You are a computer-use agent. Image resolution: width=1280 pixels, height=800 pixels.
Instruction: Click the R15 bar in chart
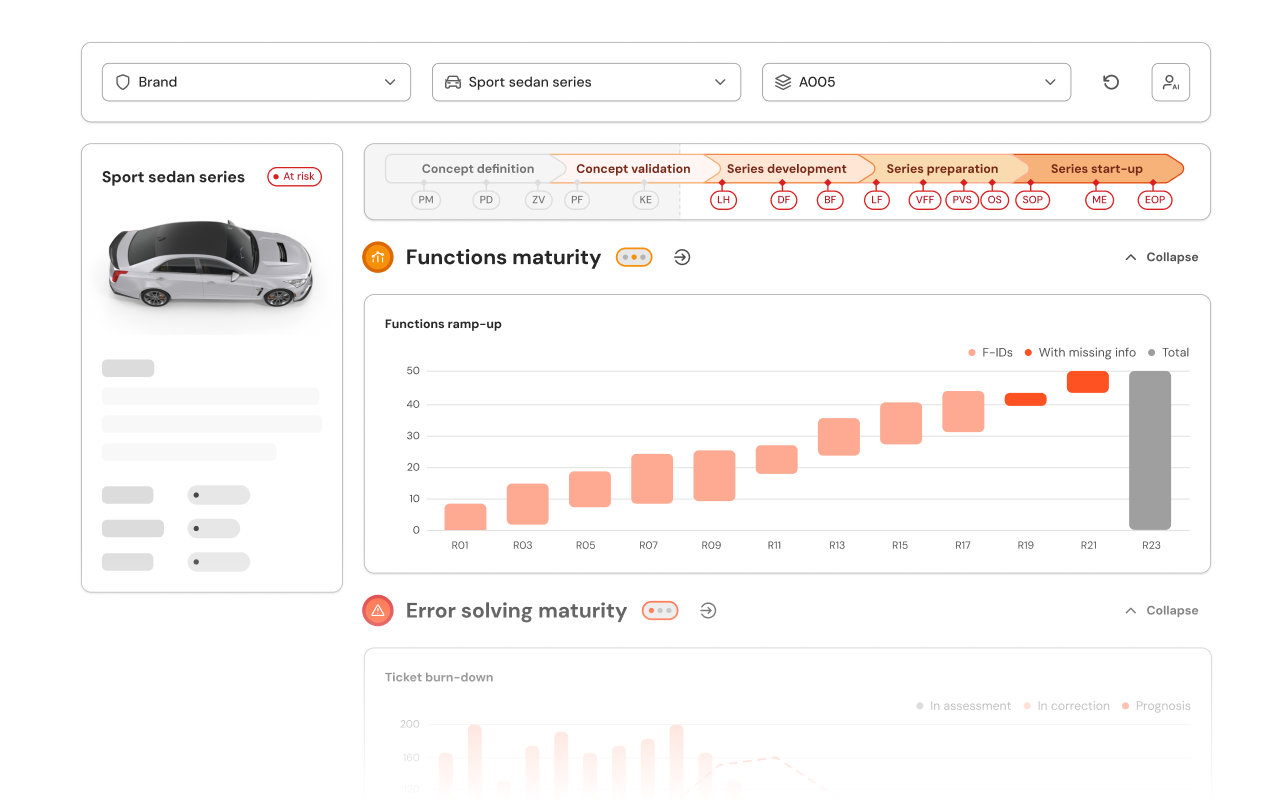tap(901, 423)
